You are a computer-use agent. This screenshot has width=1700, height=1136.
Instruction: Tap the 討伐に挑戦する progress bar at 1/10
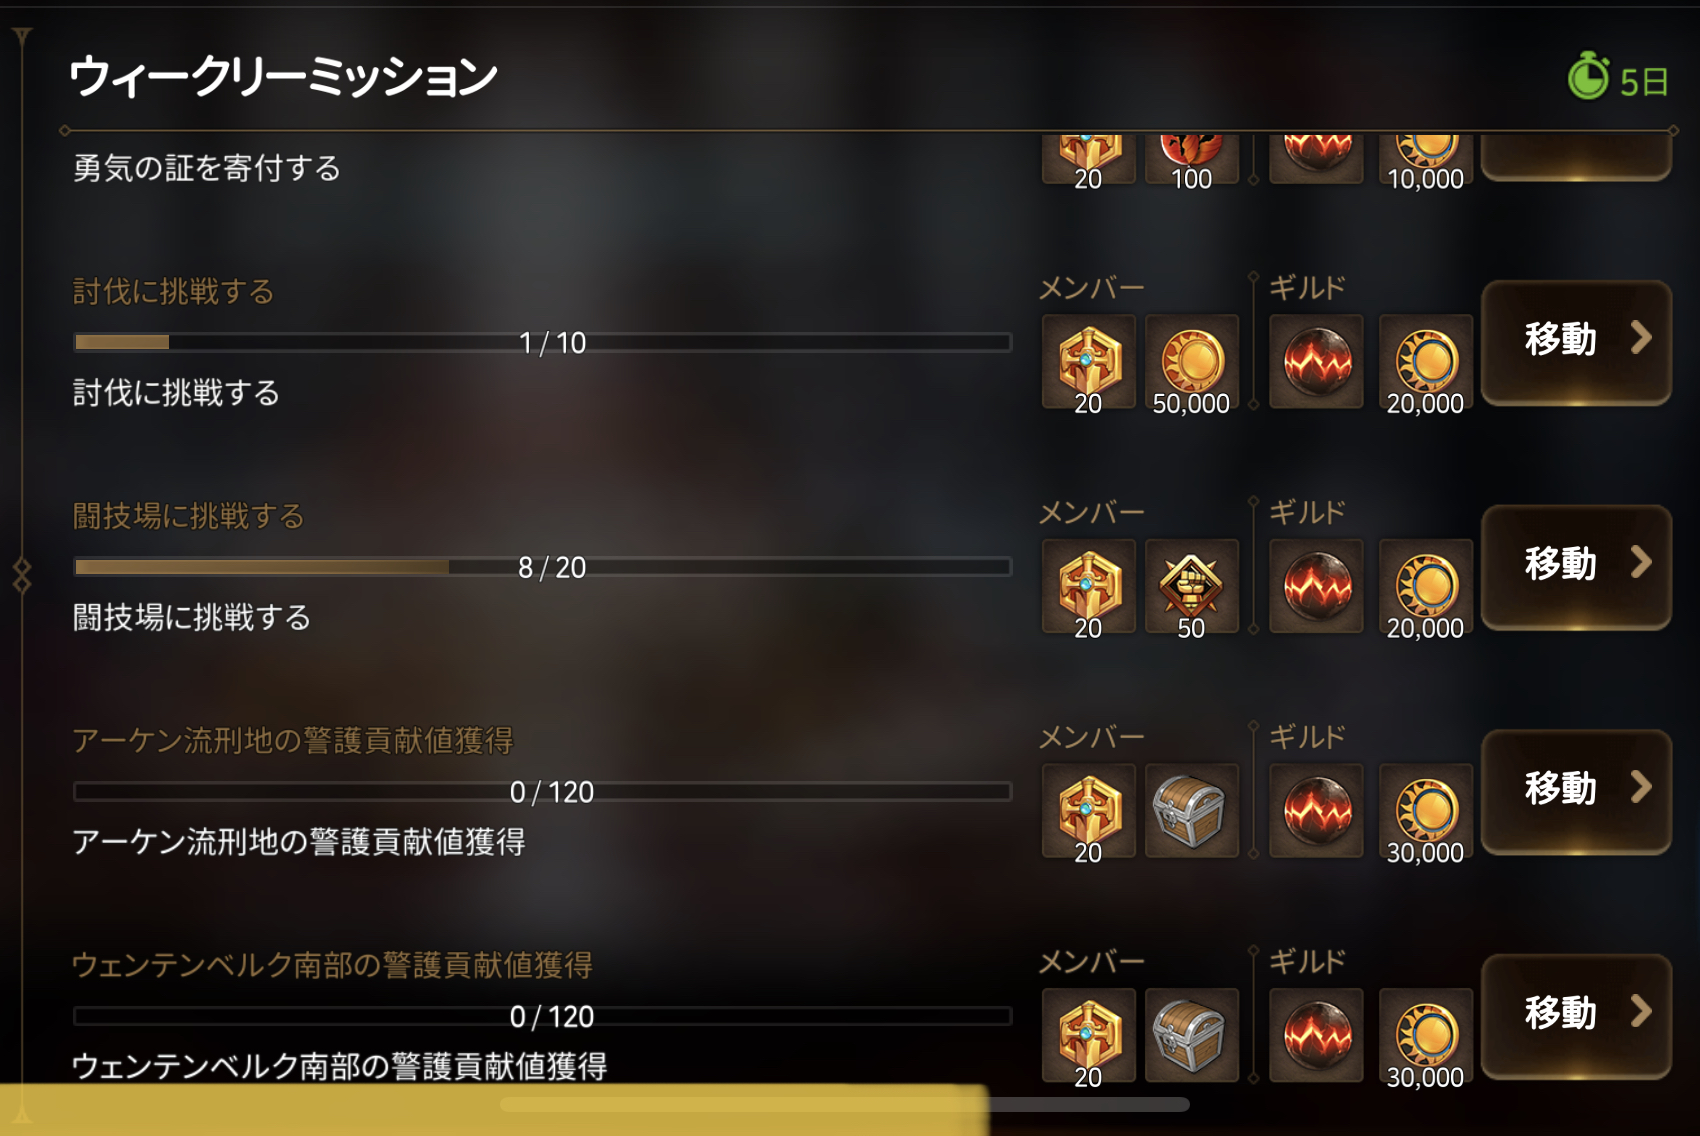tap(543, 343)
